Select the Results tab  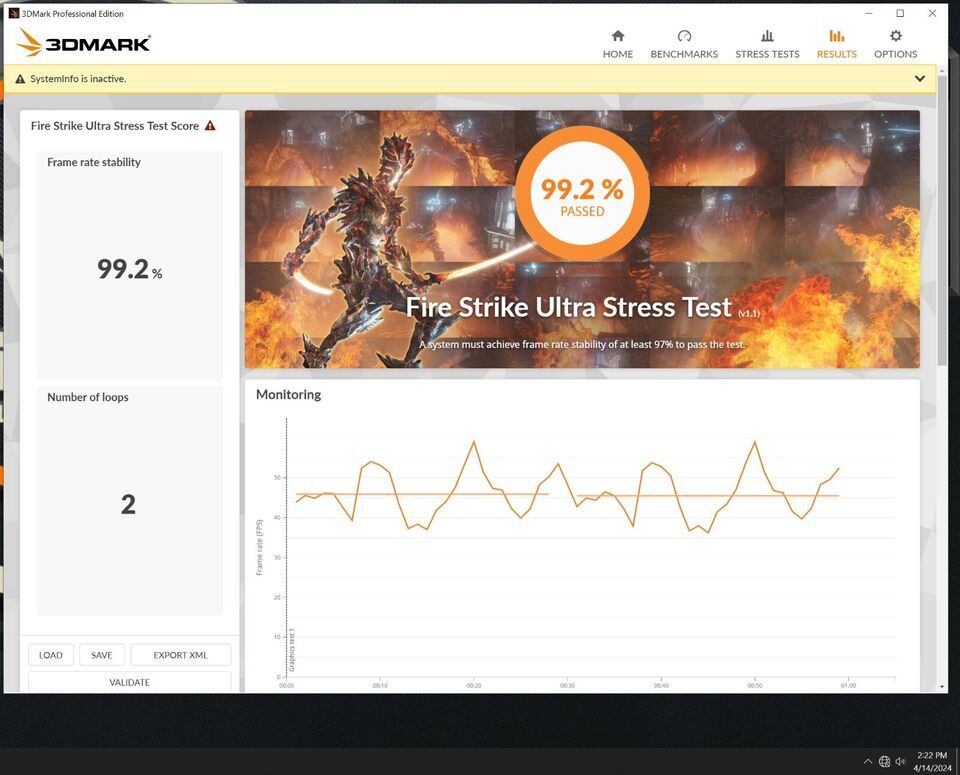point(836,44)
